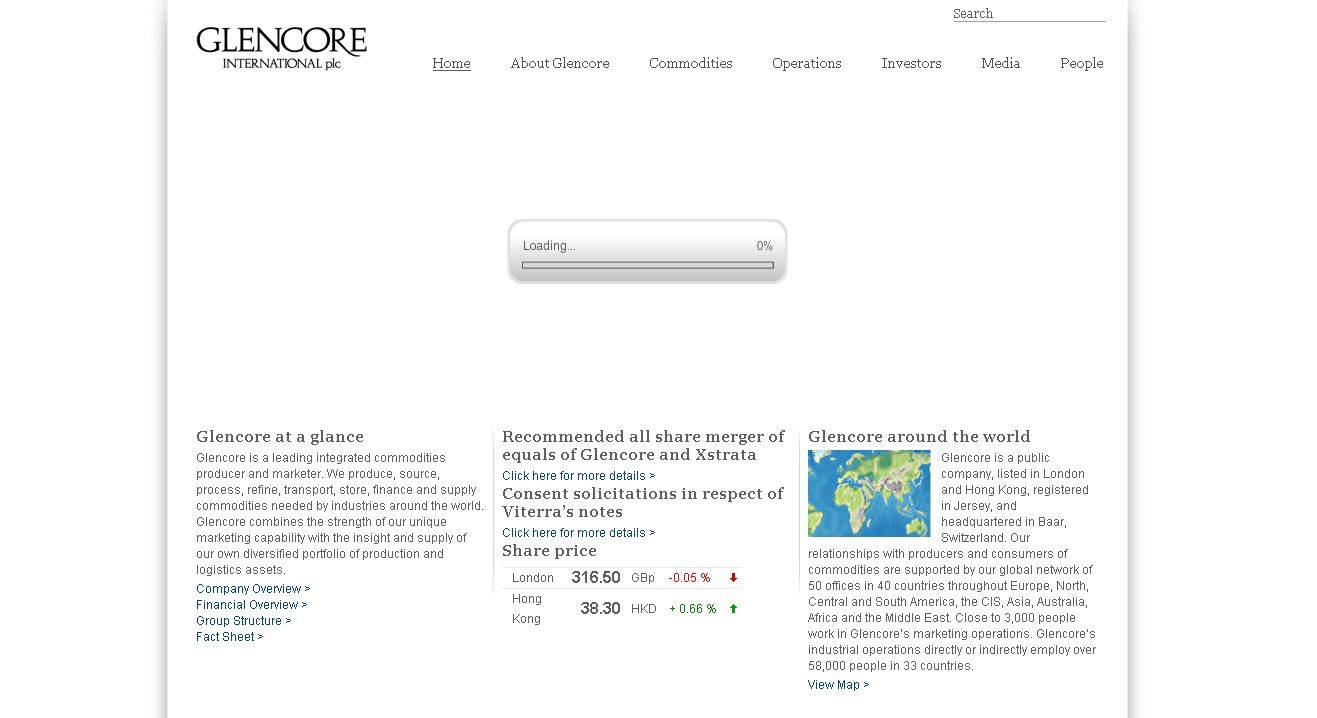Click the world map thumbnail
Image resolution: width=1317 pixels, height=718 pixels.
(x=869, y=493)
